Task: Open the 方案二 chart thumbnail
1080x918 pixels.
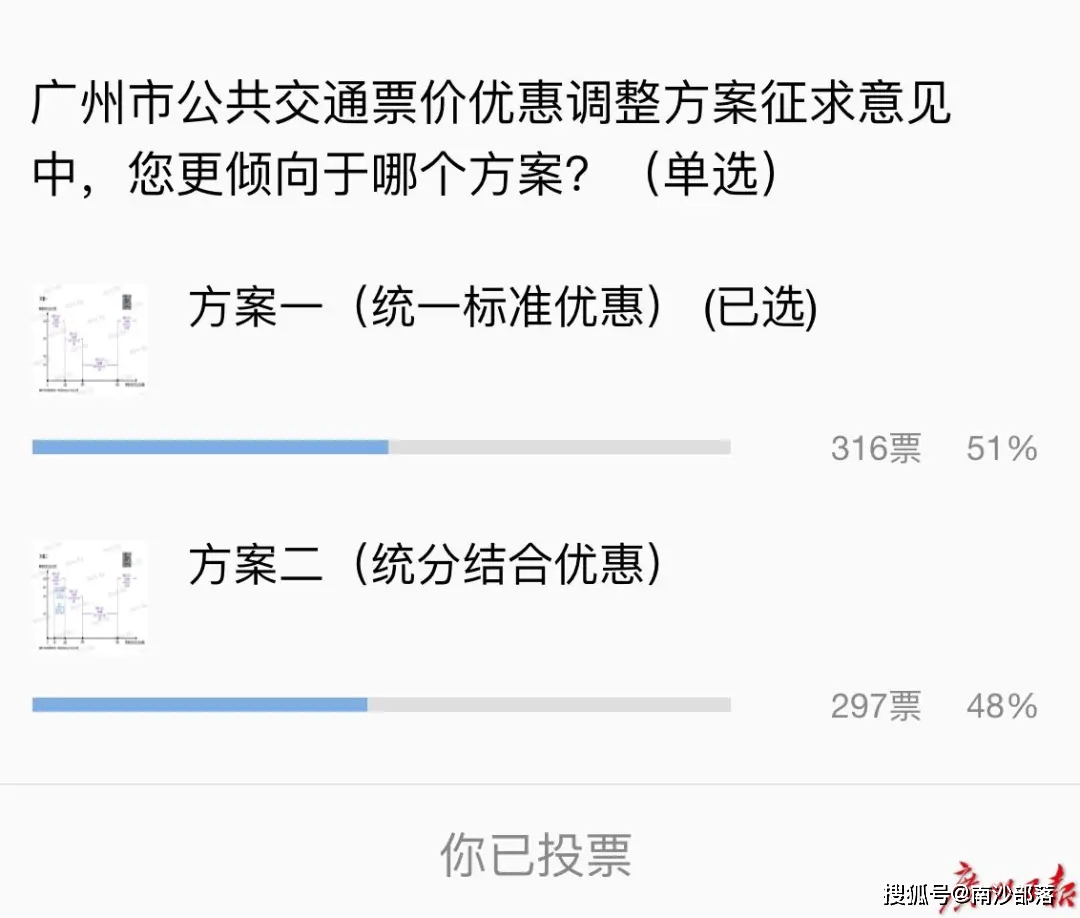Action: (90, 596)
